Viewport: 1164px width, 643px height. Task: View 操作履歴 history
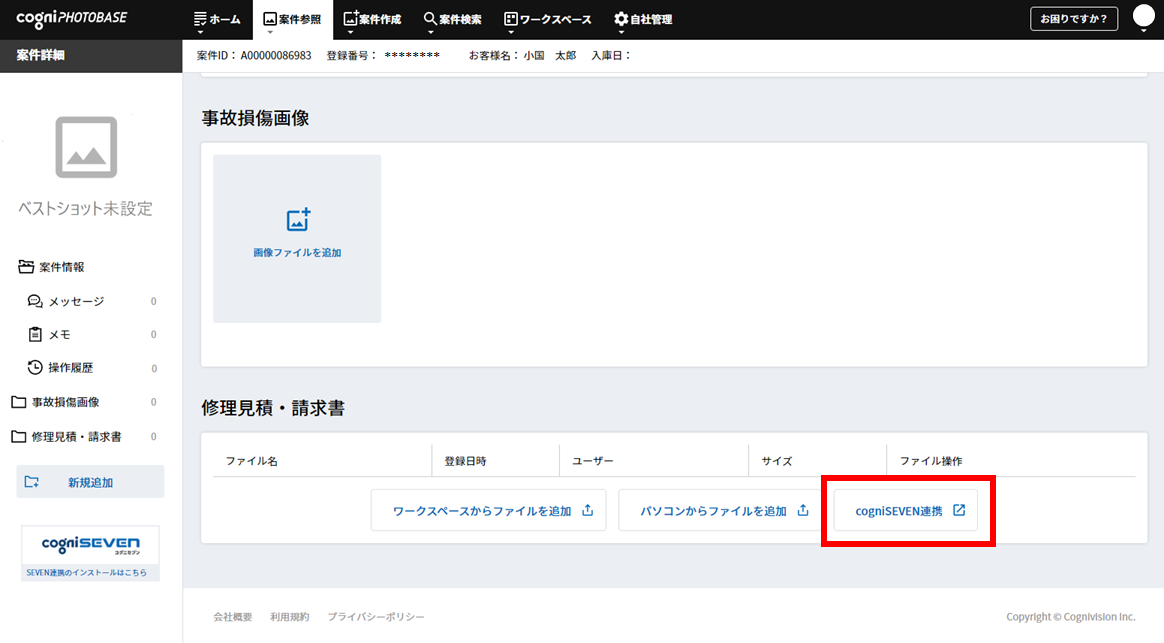point(70,368)
